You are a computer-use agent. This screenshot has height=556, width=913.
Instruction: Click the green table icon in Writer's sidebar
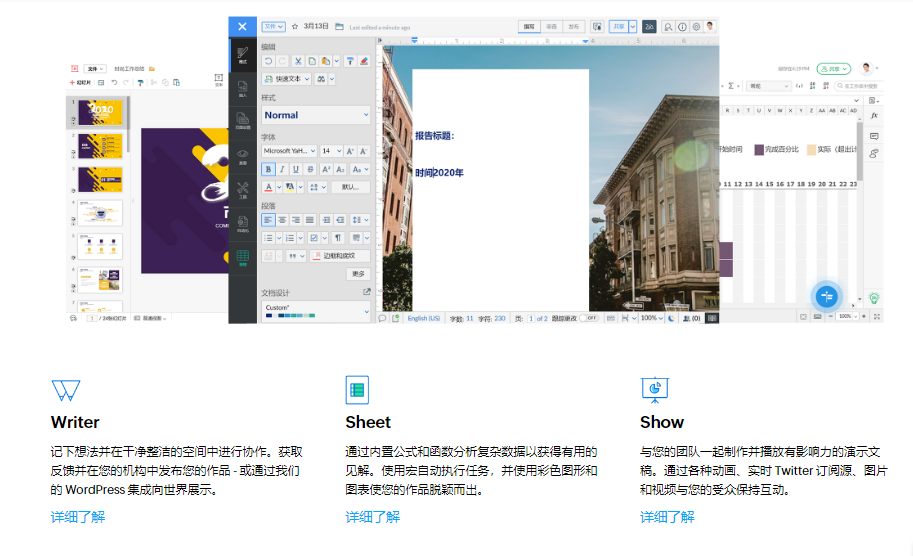point(243,257)
